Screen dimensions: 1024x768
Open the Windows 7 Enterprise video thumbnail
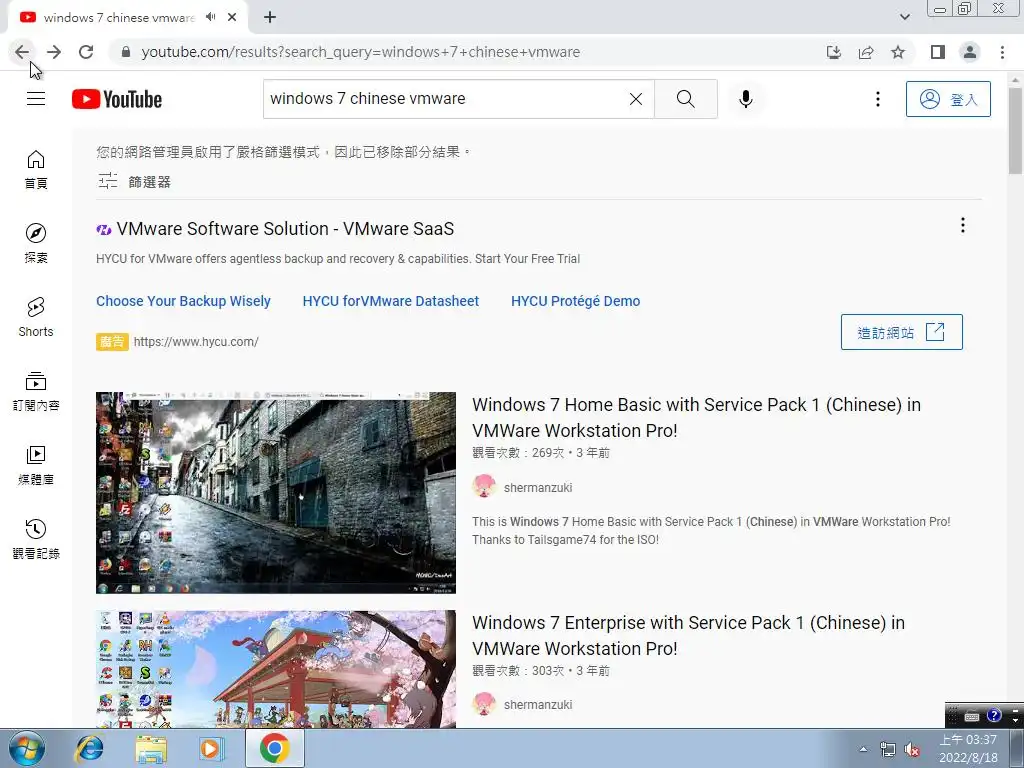(276, 669)
